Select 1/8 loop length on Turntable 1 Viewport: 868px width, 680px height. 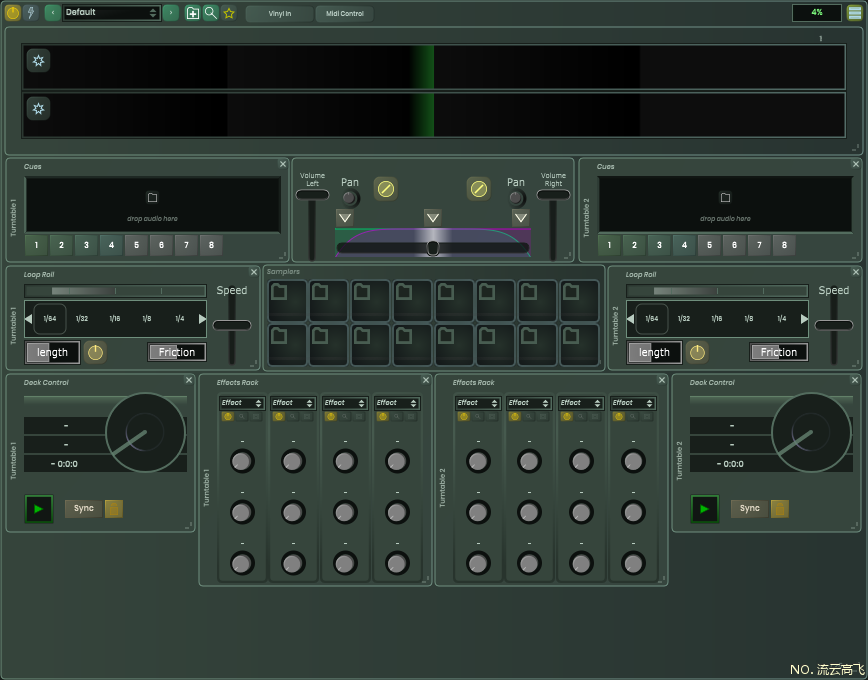[147, 318]
